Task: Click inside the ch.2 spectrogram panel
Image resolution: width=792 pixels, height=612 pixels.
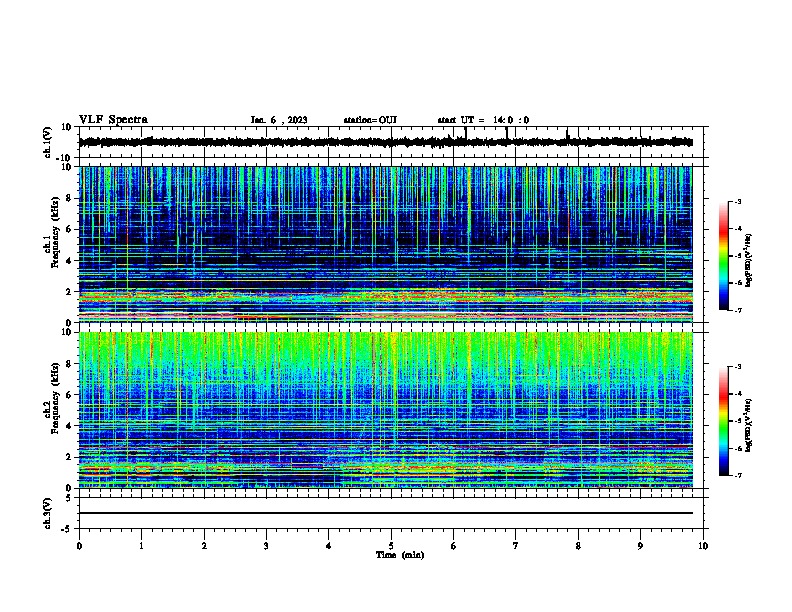Action: pos(385,410)
